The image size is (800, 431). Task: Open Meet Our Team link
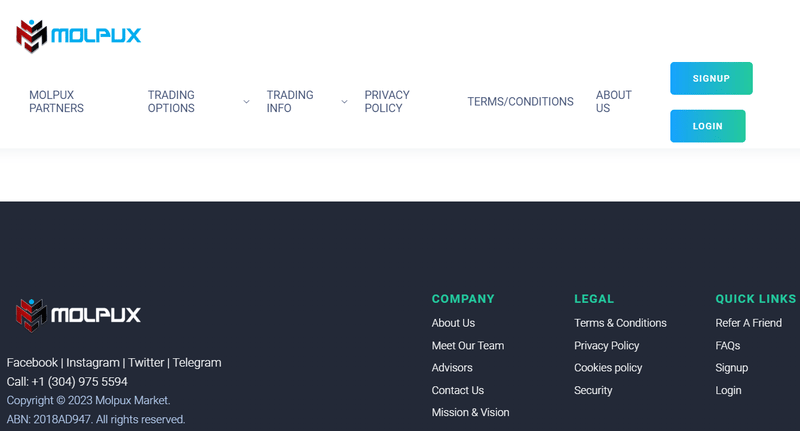point(467,346)
